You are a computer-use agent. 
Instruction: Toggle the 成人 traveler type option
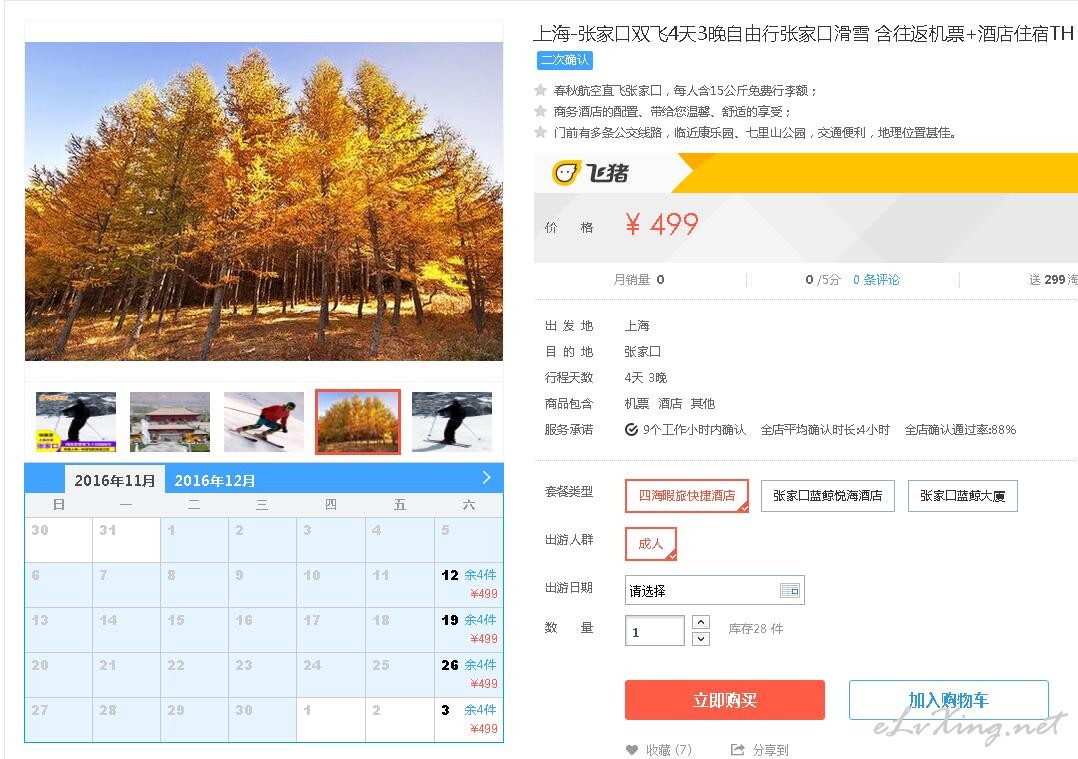click(651, 544)
